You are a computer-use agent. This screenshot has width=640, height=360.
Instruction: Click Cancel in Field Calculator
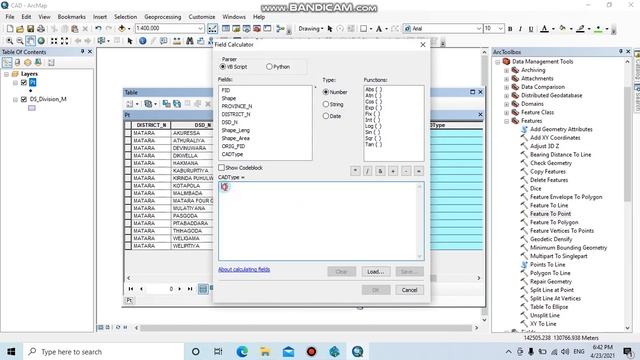tap(409, 290)
